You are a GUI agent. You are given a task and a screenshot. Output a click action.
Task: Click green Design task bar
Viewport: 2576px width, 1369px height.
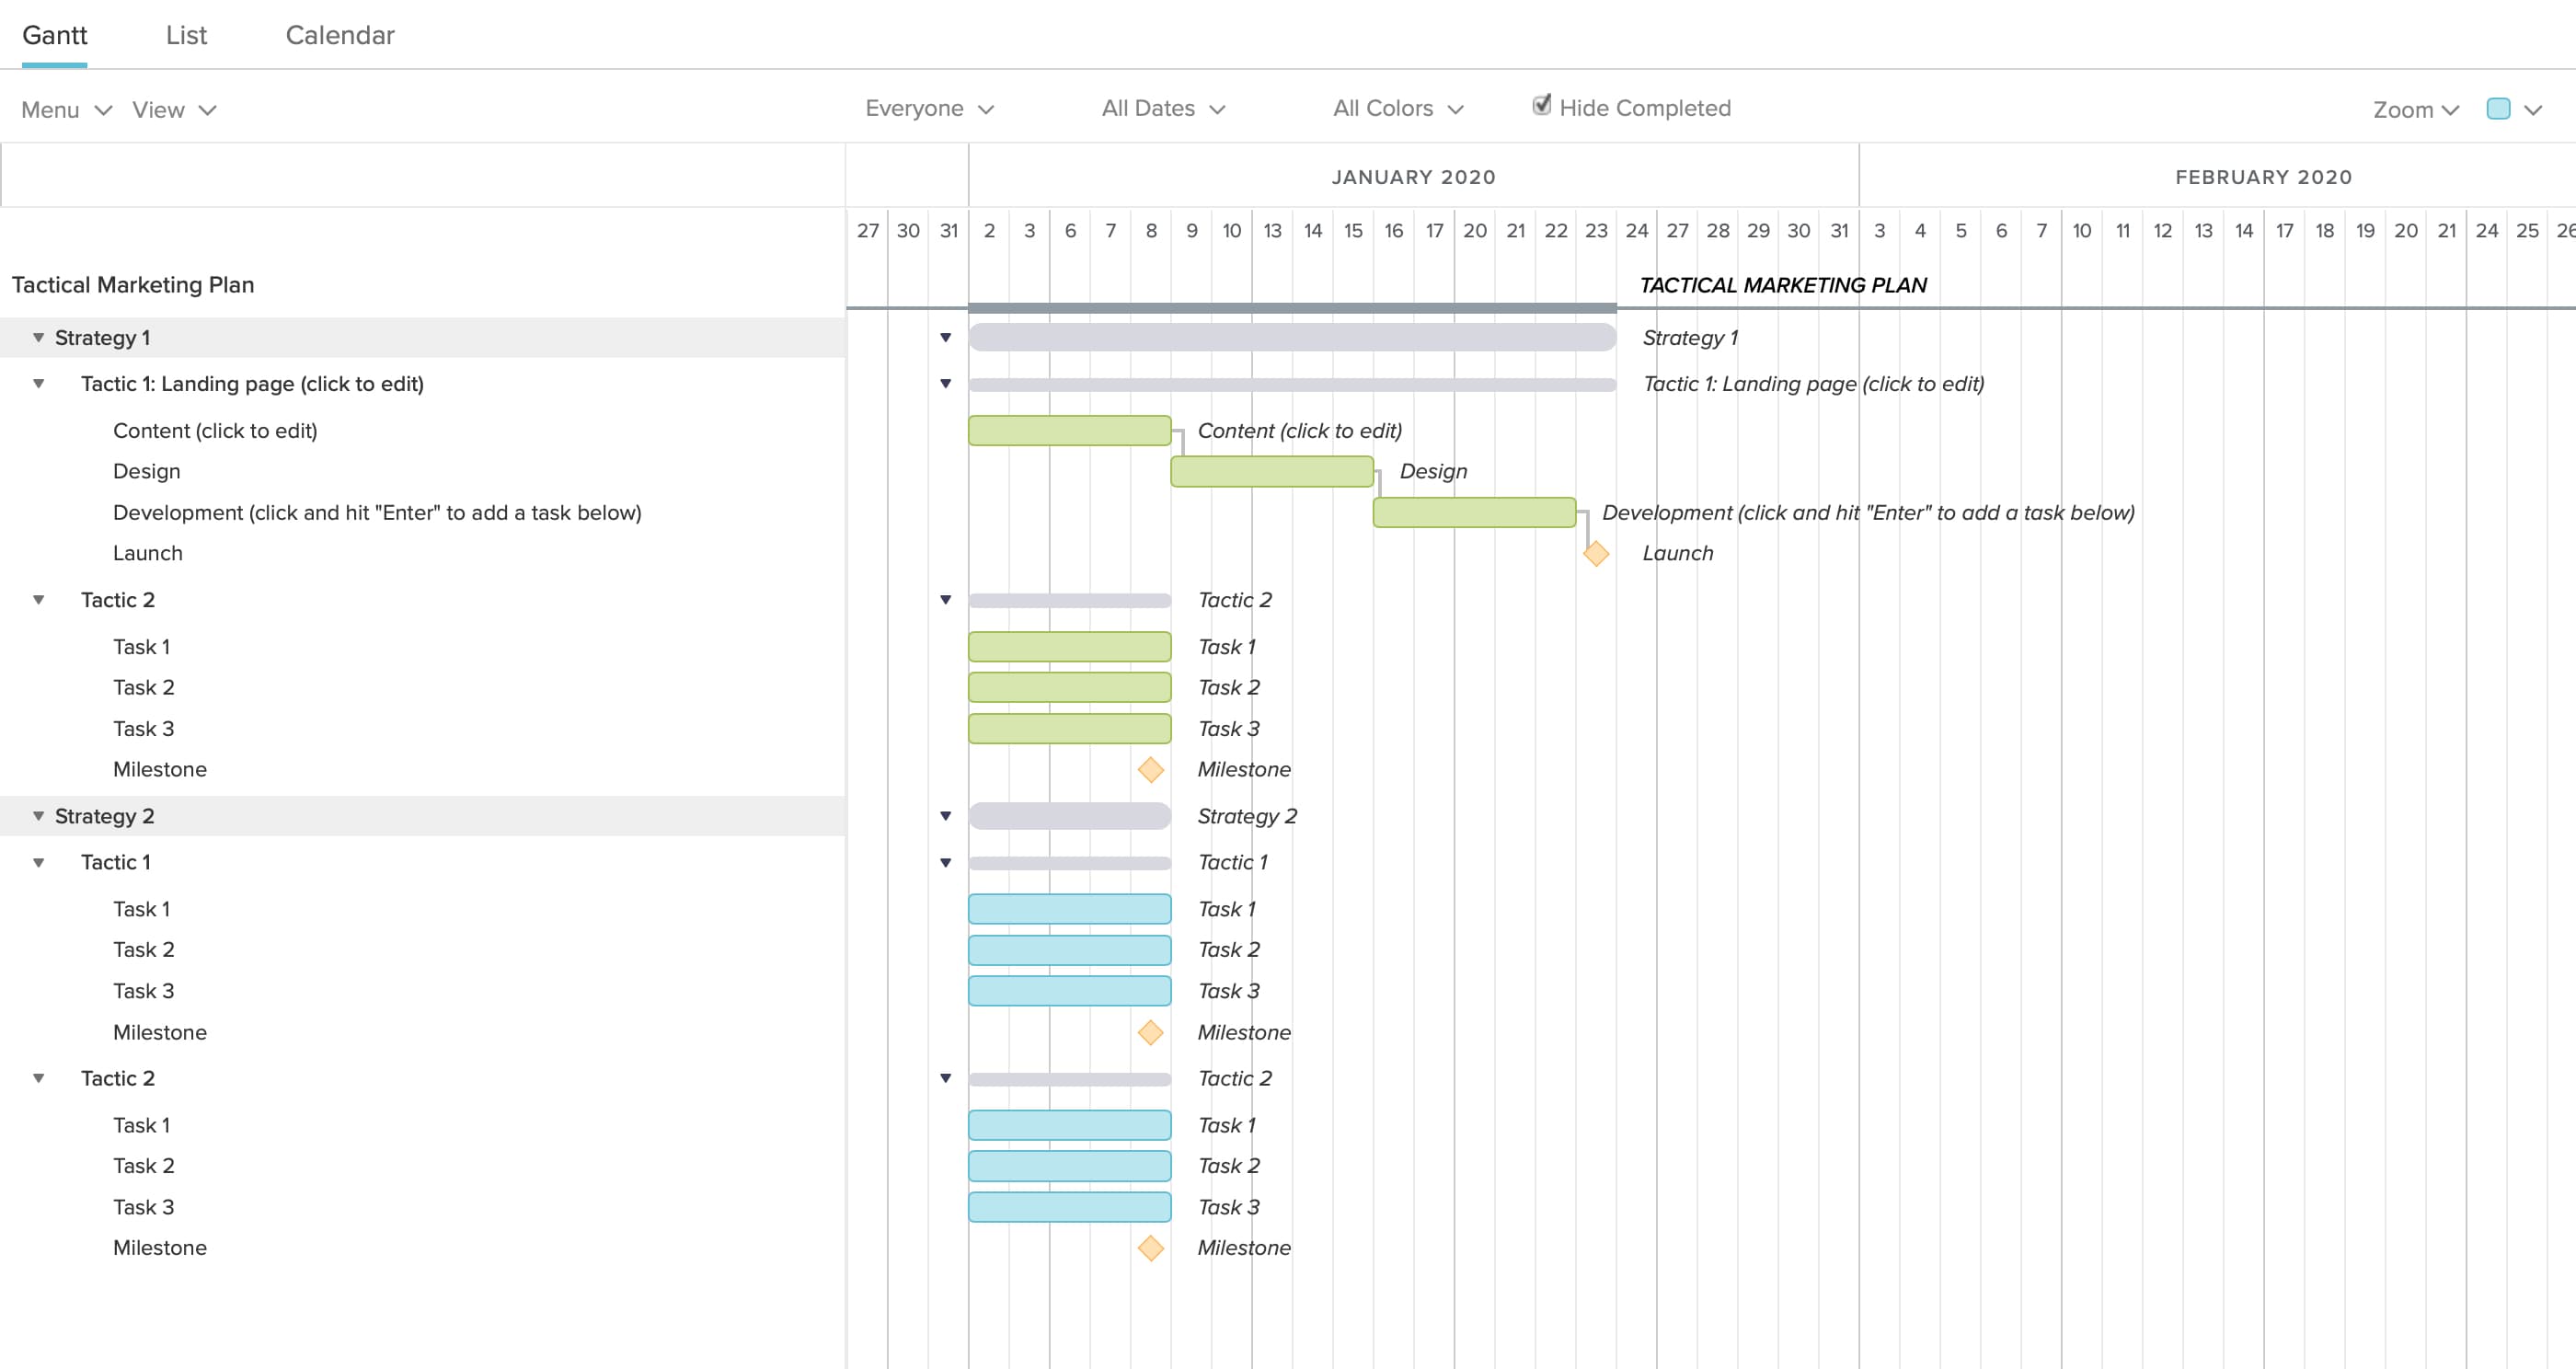(x=1271, y=471)
